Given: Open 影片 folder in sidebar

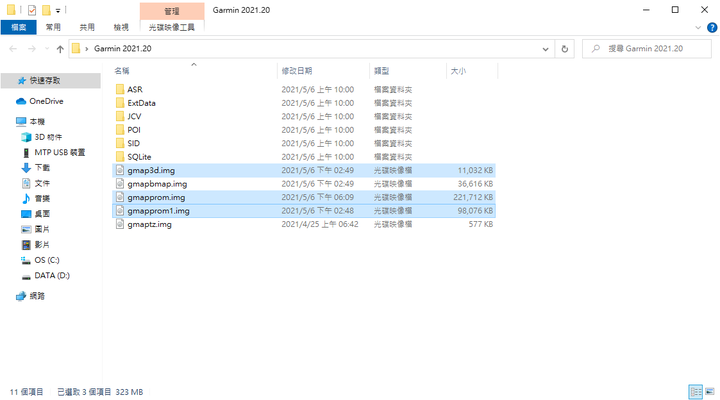Looking at the screenshot, I should [x=42, y=244].
